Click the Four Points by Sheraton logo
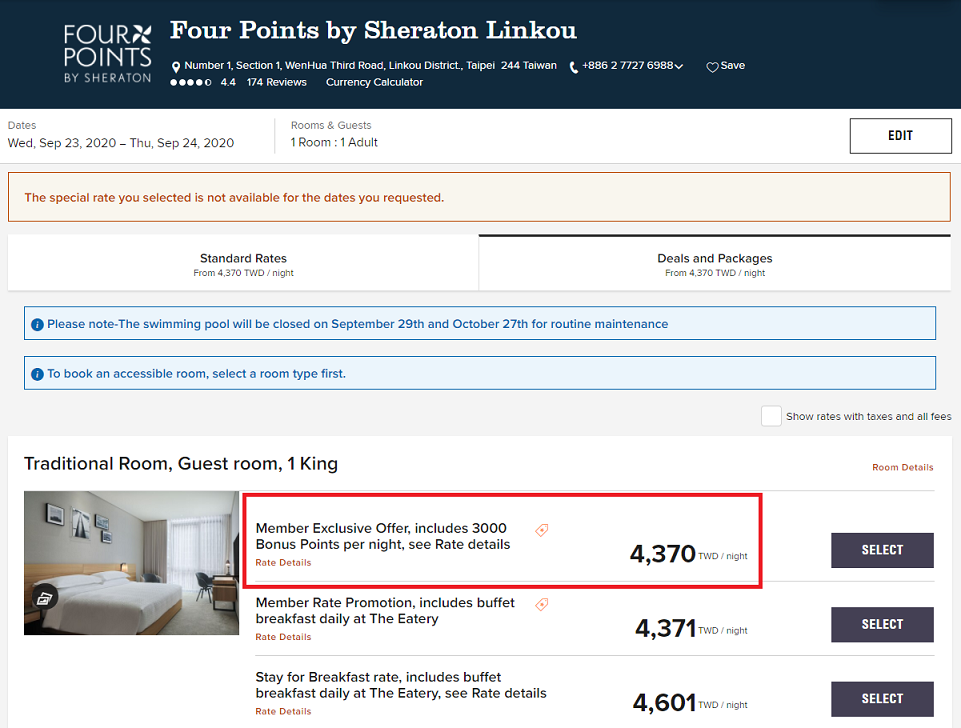The image size is (961, 728). pos(107,54)
